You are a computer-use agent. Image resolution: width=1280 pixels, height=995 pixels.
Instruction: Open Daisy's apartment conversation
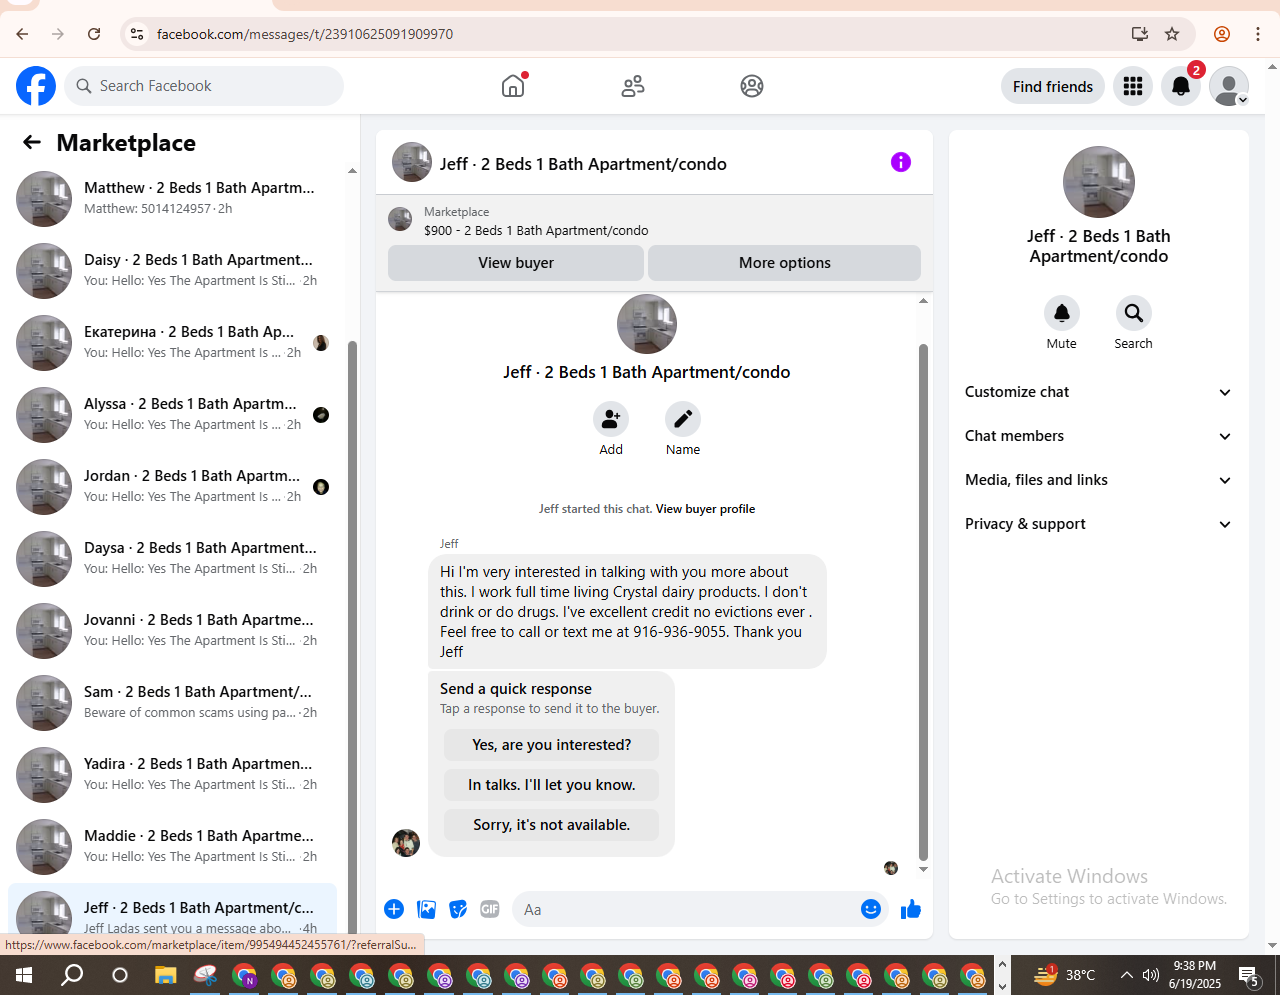click(172, 270)
